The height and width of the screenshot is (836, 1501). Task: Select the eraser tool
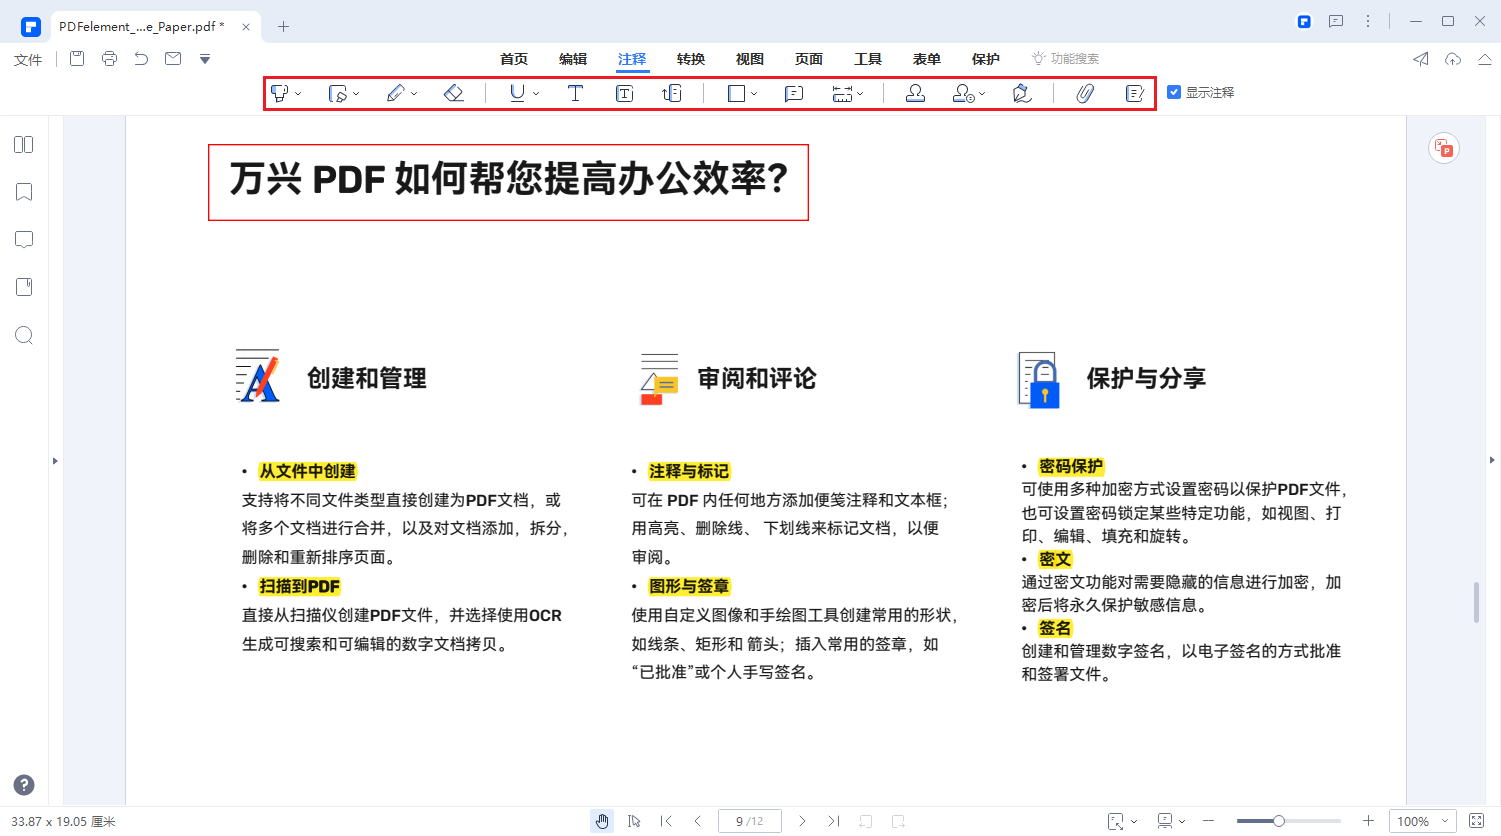(453, 93)
